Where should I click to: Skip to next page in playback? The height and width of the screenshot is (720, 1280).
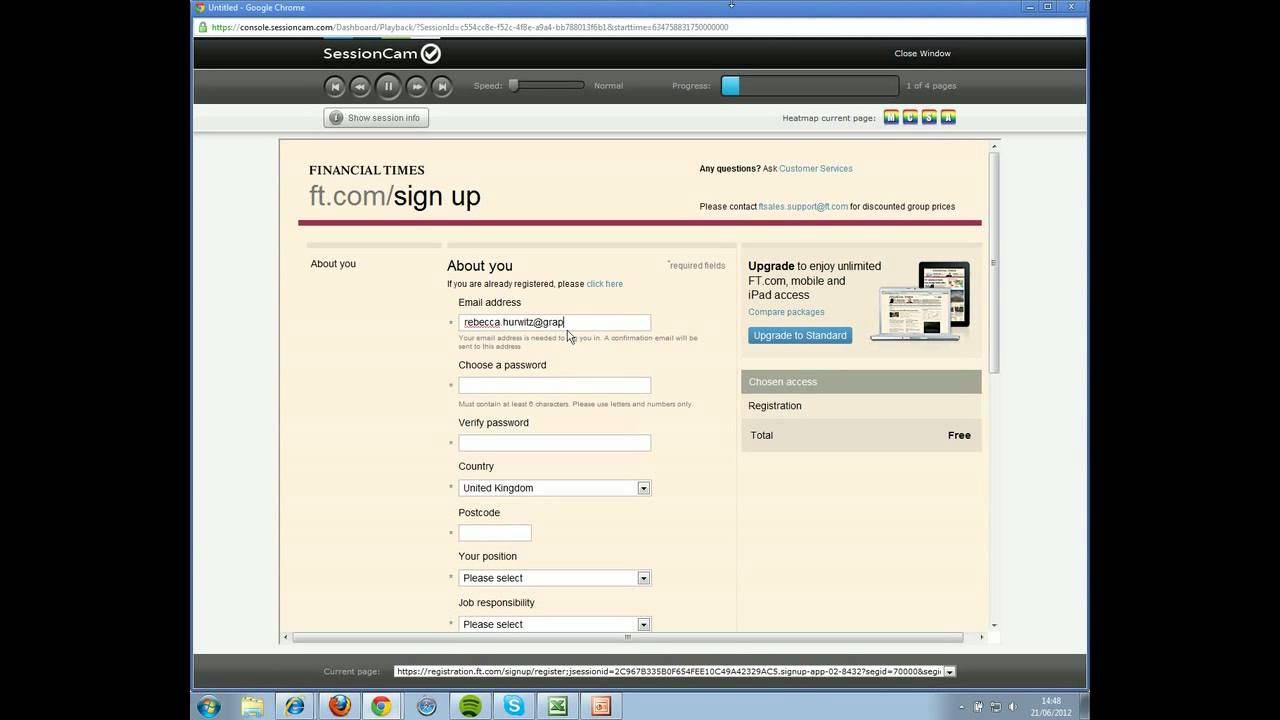[442, 86]
